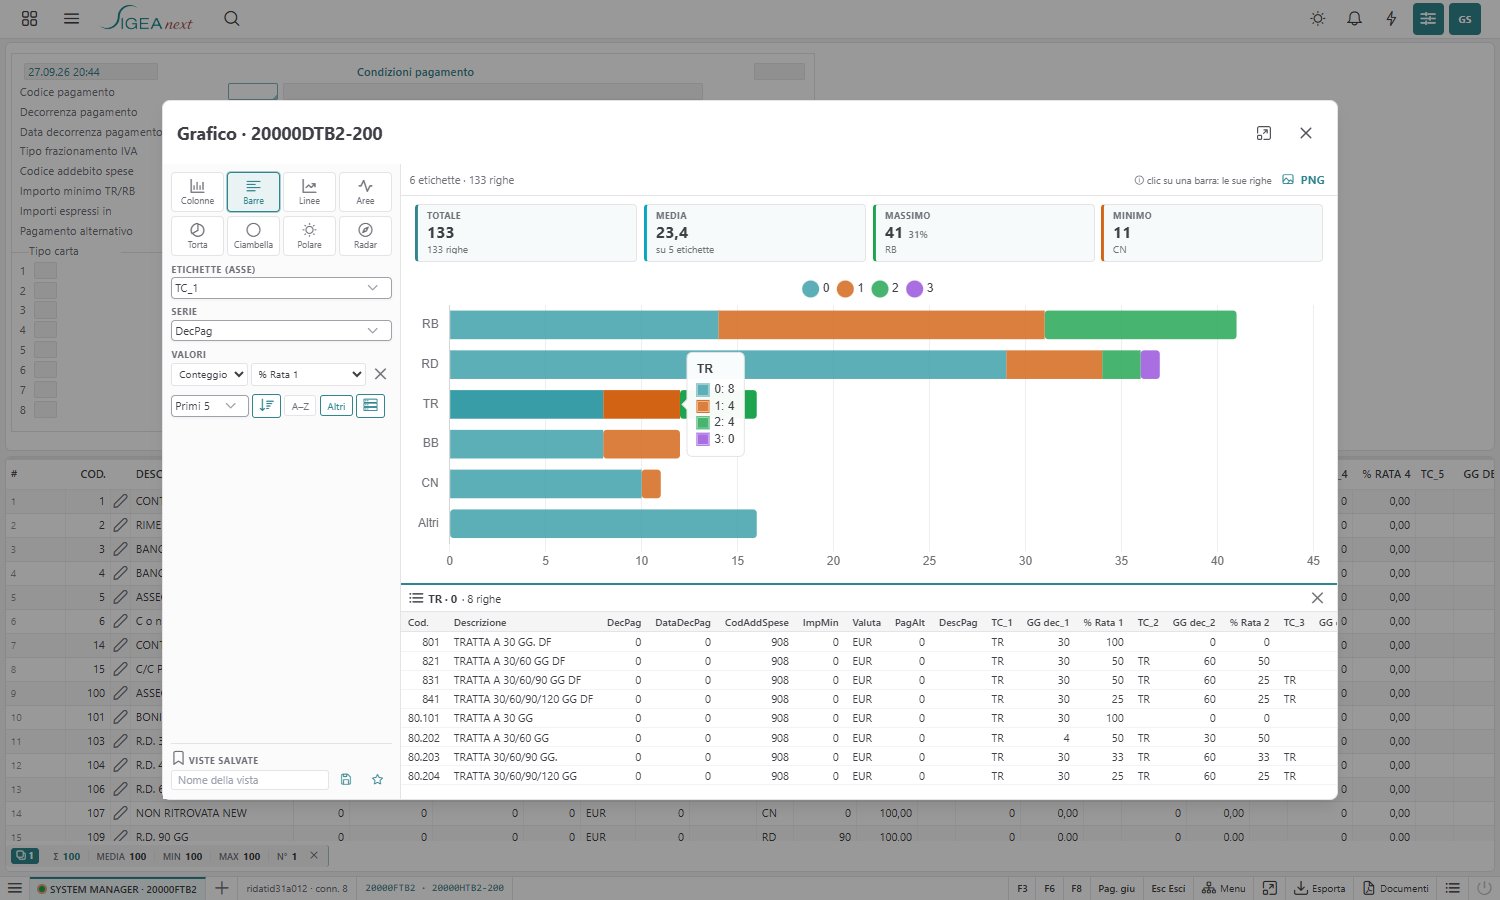Viewport: 1500px width, 900px height.
Task: Select the Radar chart type
Action: [x=365, y=236]
